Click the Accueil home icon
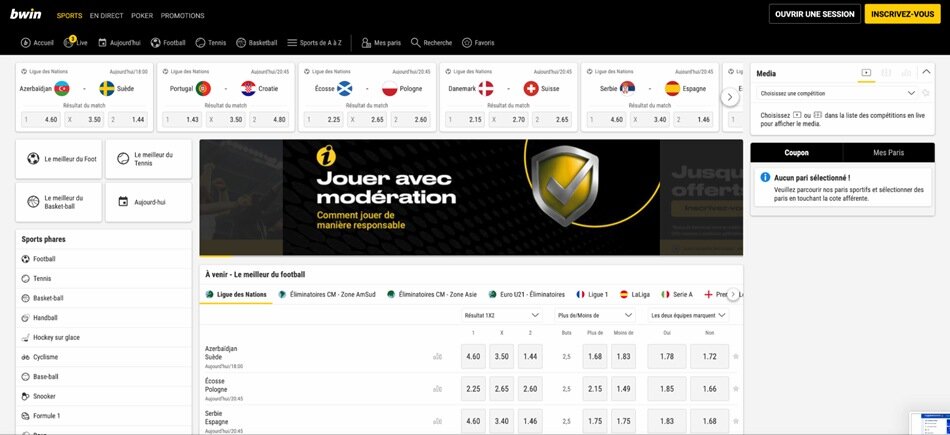This screenshot has width=950, height=435. coord(26,43)
